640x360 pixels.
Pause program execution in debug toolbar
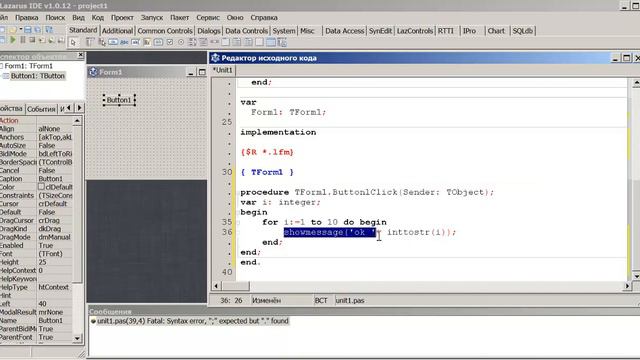[x=23, y=40]
